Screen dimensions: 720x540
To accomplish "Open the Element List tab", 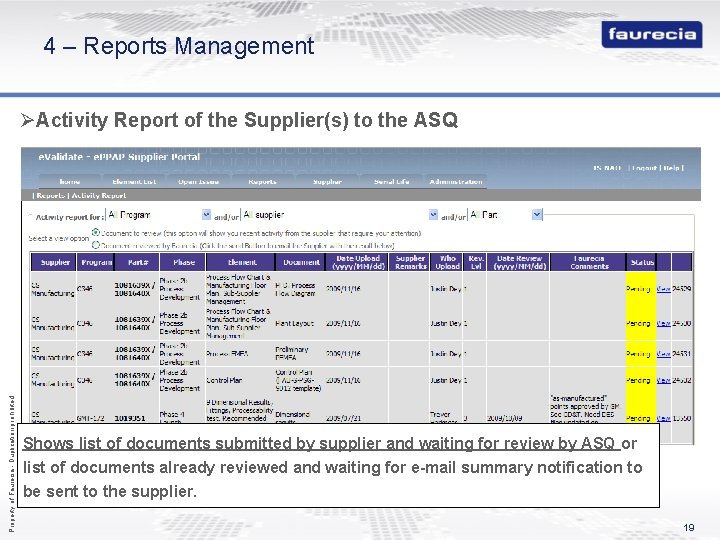I will click(x=134, y=182).
